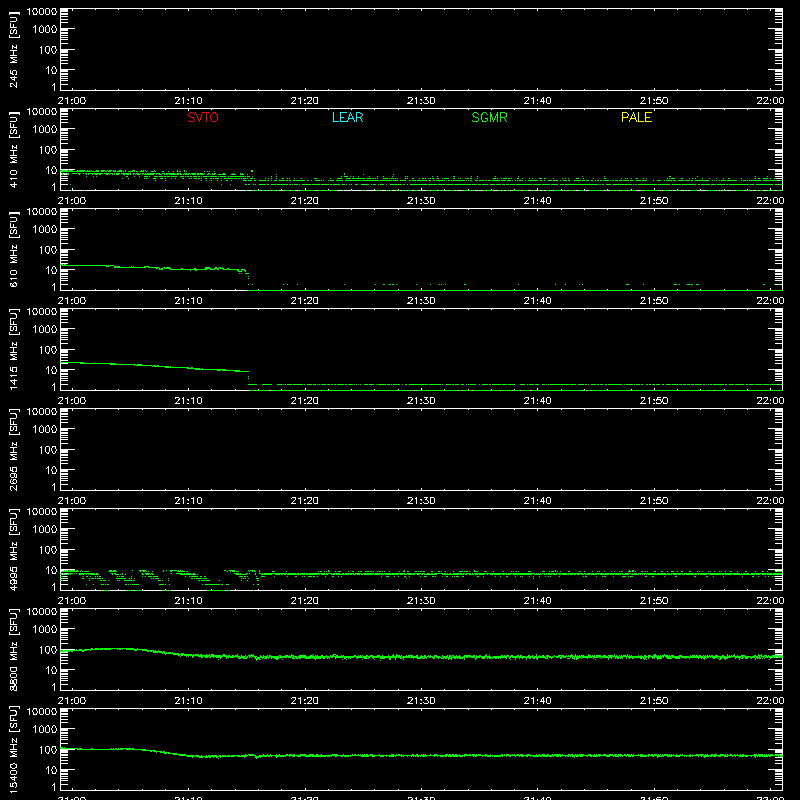The height and width of the screenshot is (800, 800).
Task: Click 21:40 tick label under 610 MHz panel
Action: pyautogui.click(x=537, y=301)
